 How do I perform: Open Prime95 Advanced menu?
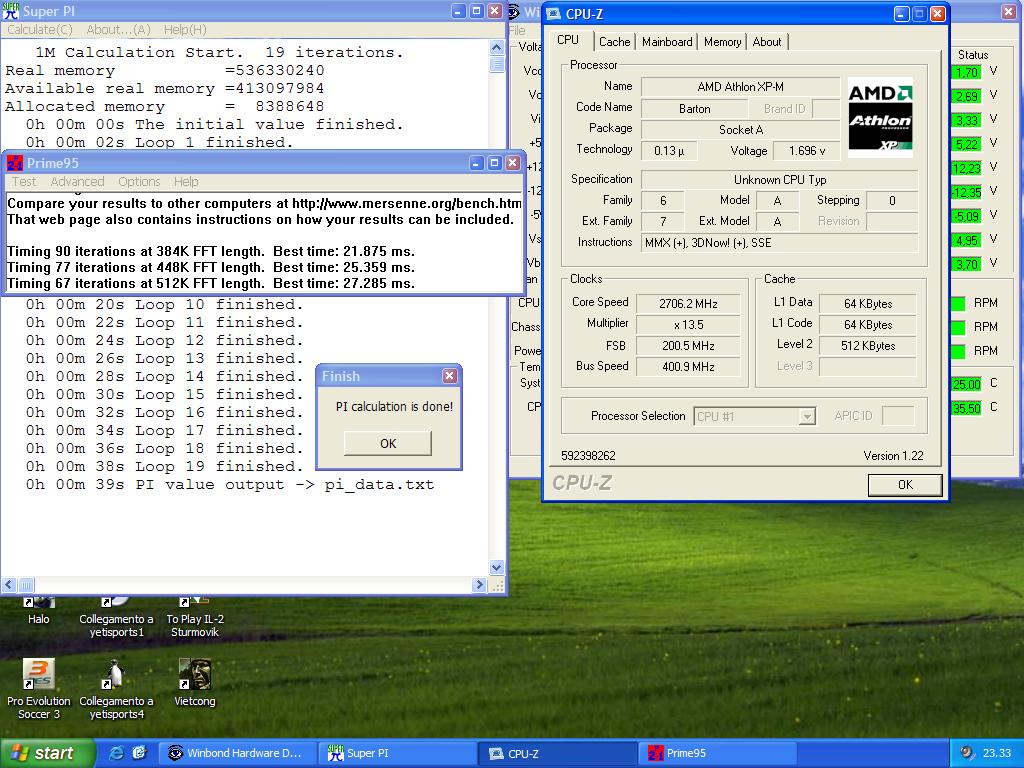(x=77, y=182)
